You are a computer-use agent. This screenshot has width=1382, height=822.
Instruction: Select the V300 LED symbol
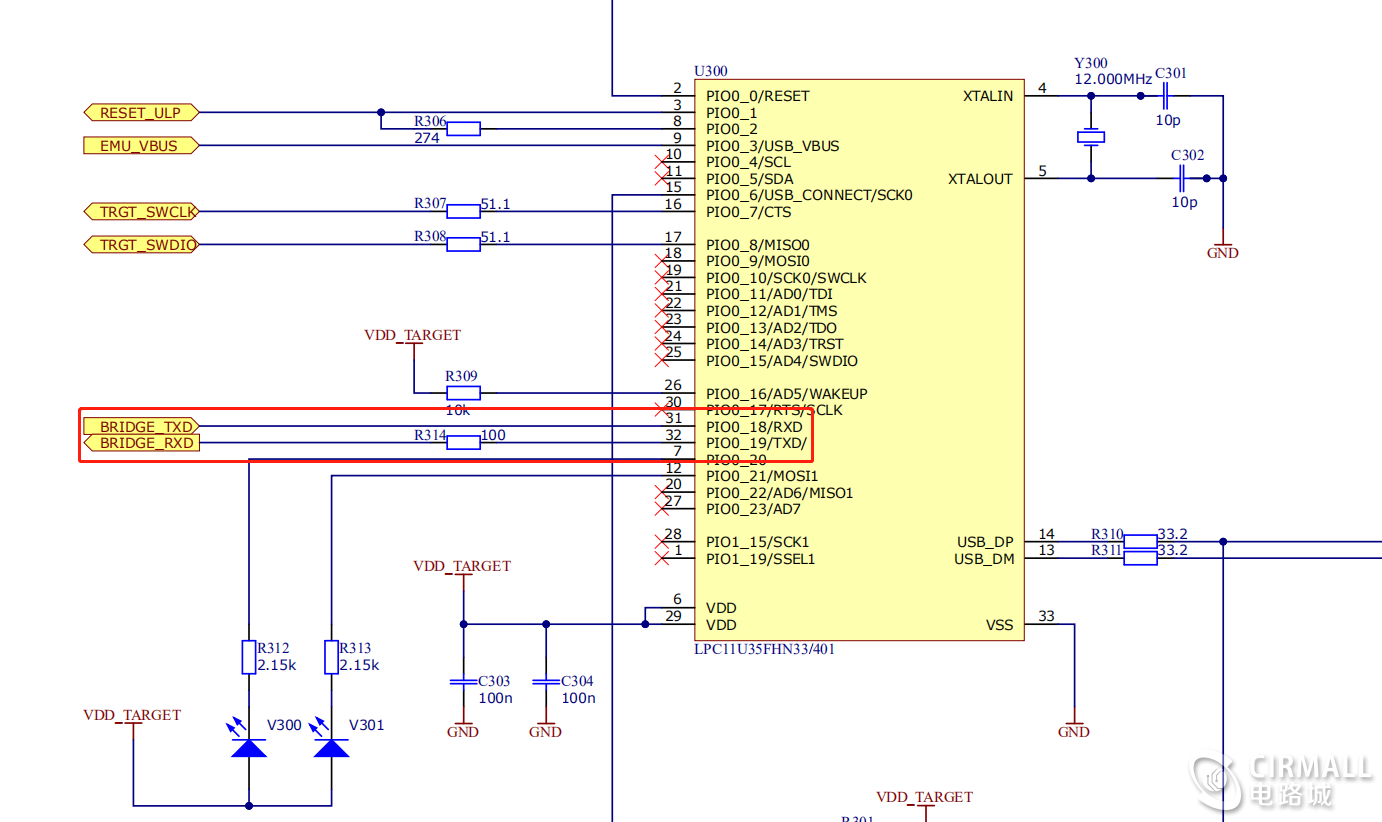coord(249,739)
